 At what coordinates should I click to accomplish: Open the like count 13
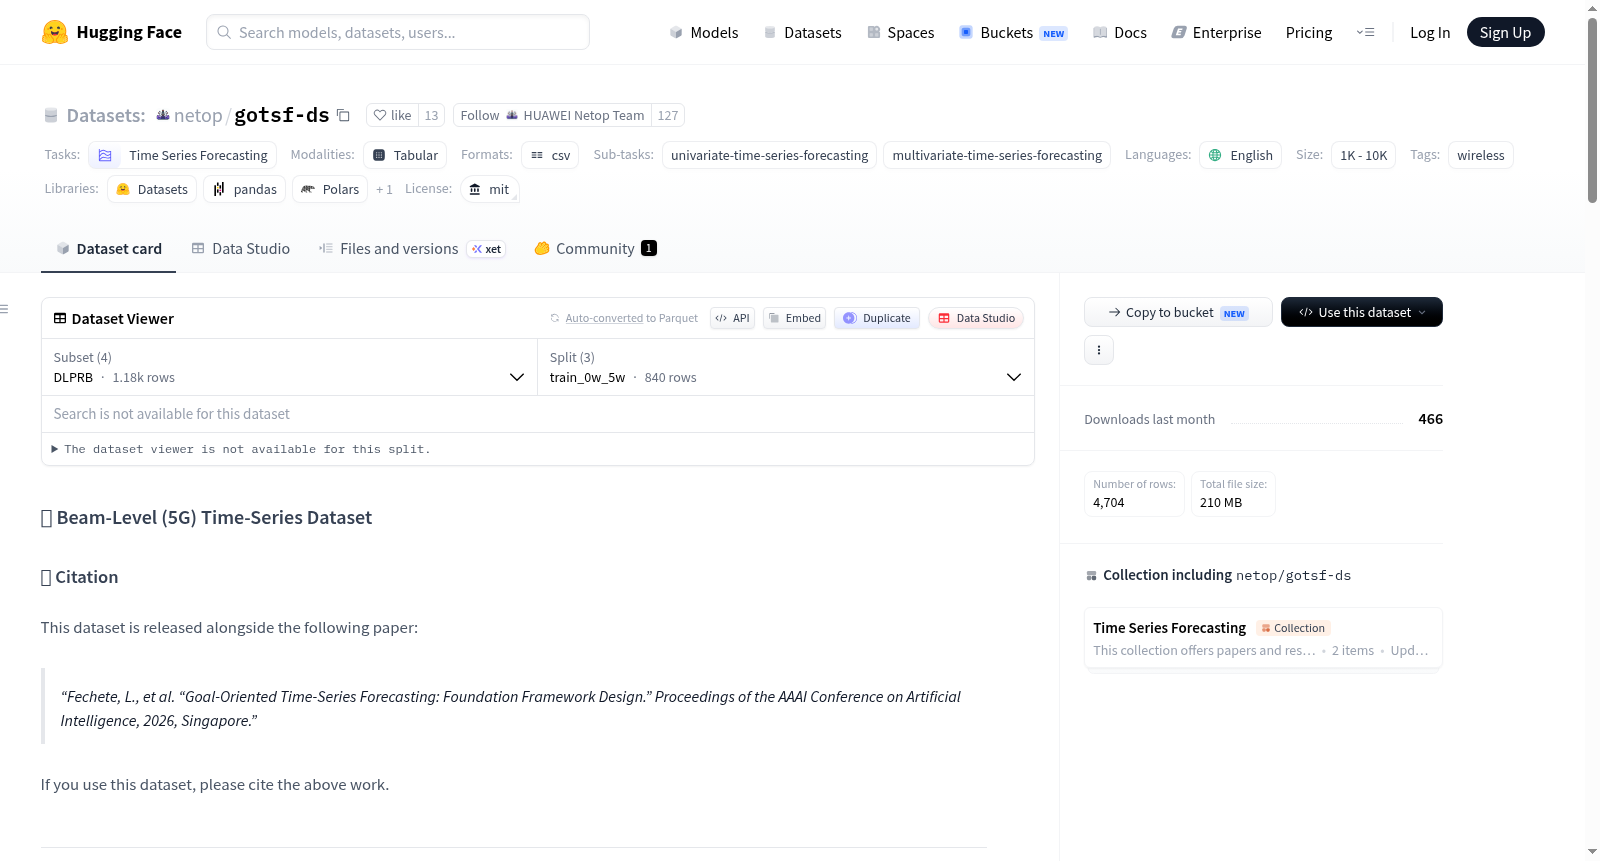click(x=431, y=115)
